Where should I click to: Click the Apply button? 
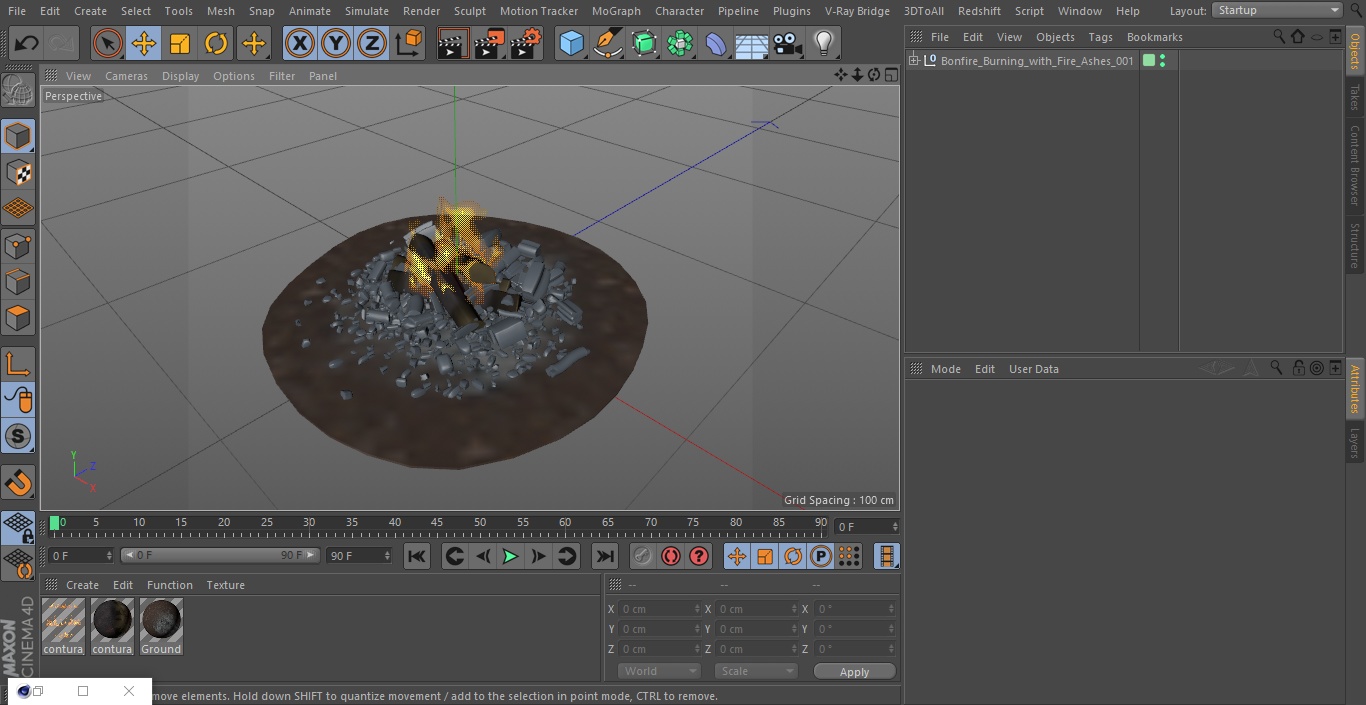(854, 672)
